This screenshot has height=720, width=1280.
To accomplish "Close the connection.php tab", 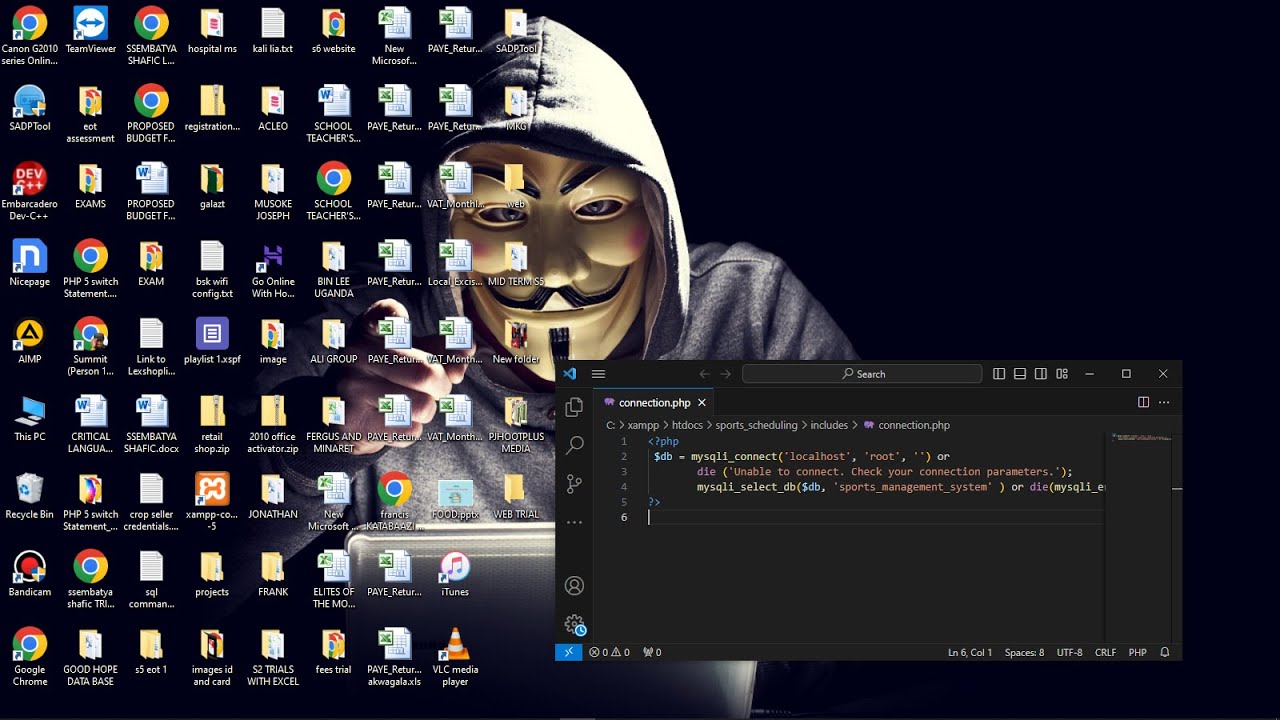I will pos(702,402).
